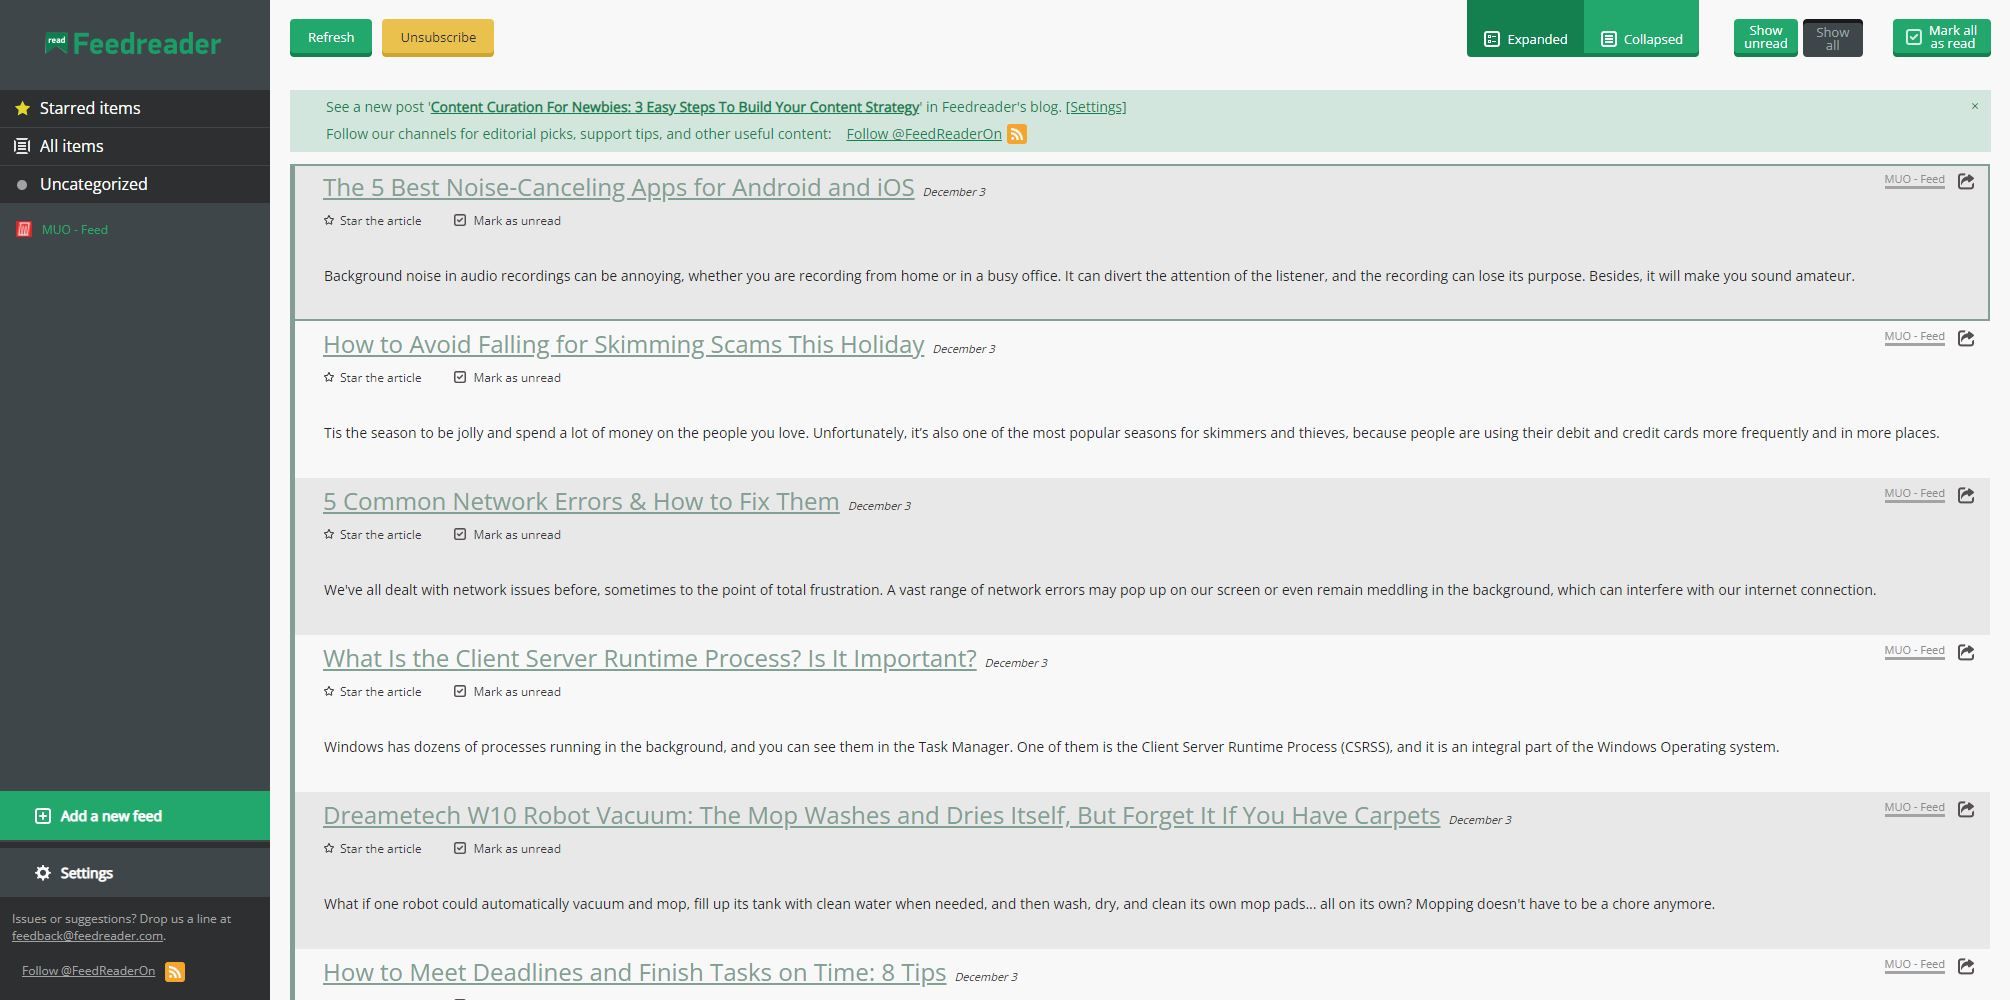
Task: Mark Skimming Scams article as unread
Action: pos(507,378)
